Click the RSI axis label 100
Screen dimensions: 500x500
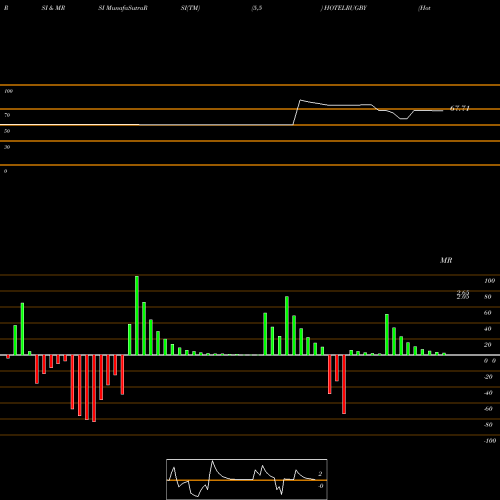tap(8, 91)
